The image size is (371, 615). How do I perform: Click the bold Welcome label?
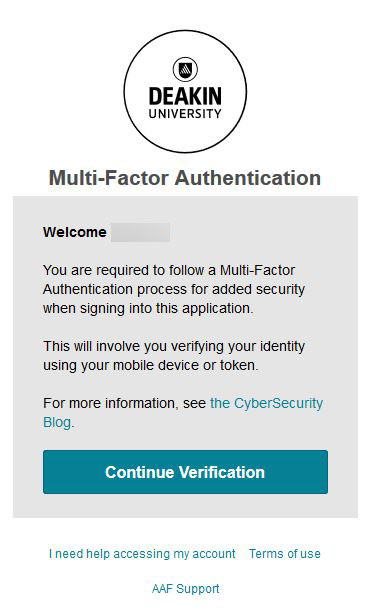[75, 232]
